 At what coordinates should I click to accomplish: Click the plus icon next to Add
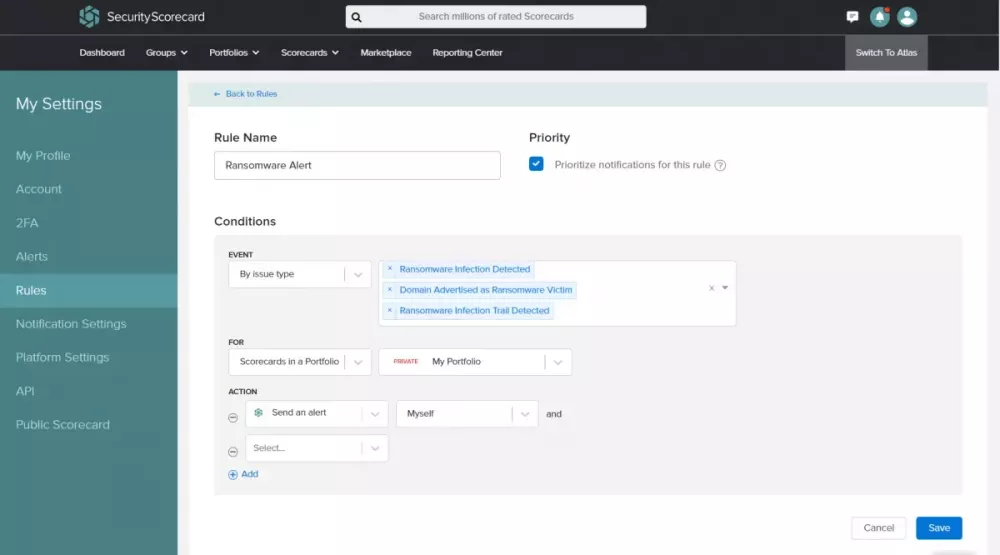[233, 475]
